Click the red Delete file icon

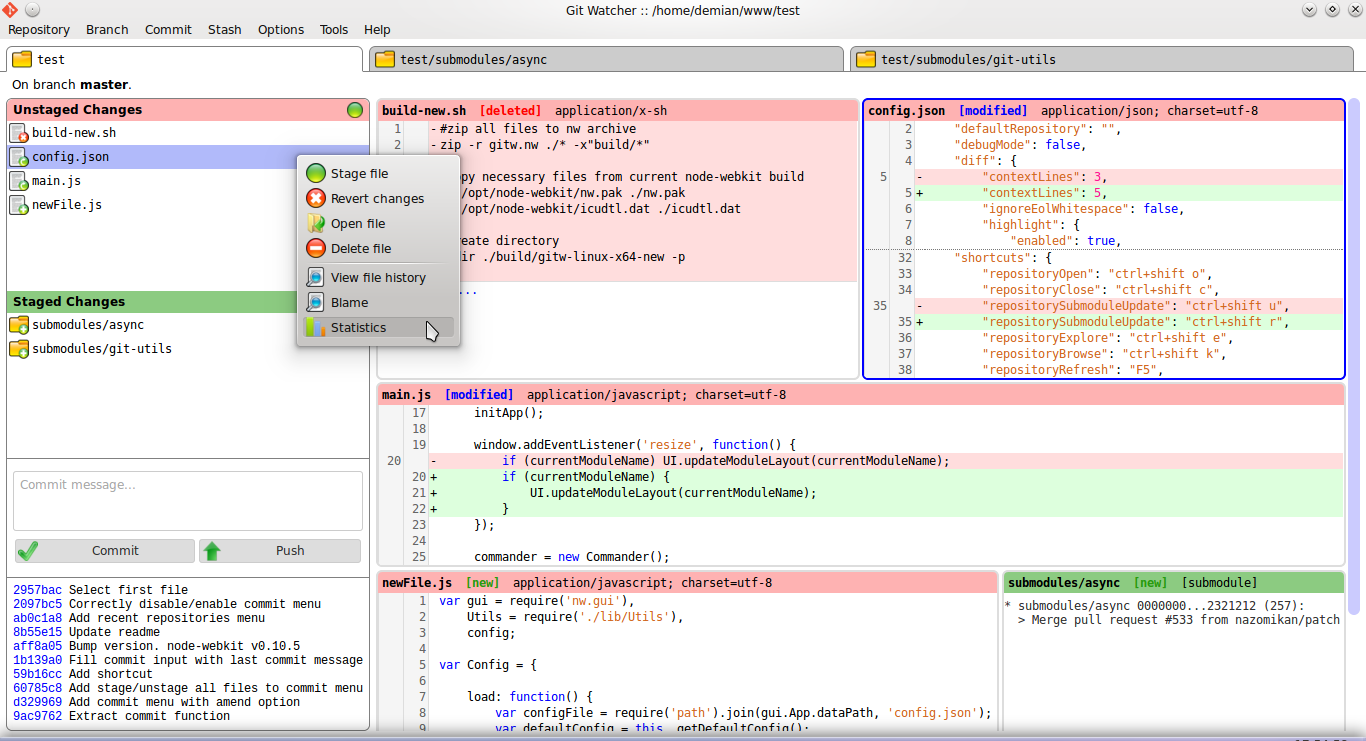point(316,249)
